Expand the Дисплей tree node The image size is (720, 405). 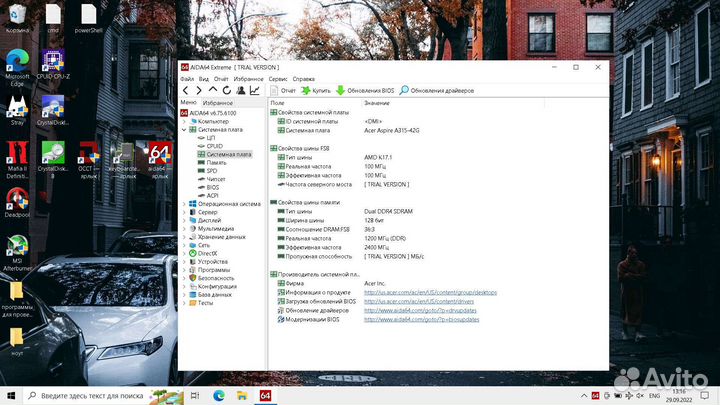tap(185, 220)
